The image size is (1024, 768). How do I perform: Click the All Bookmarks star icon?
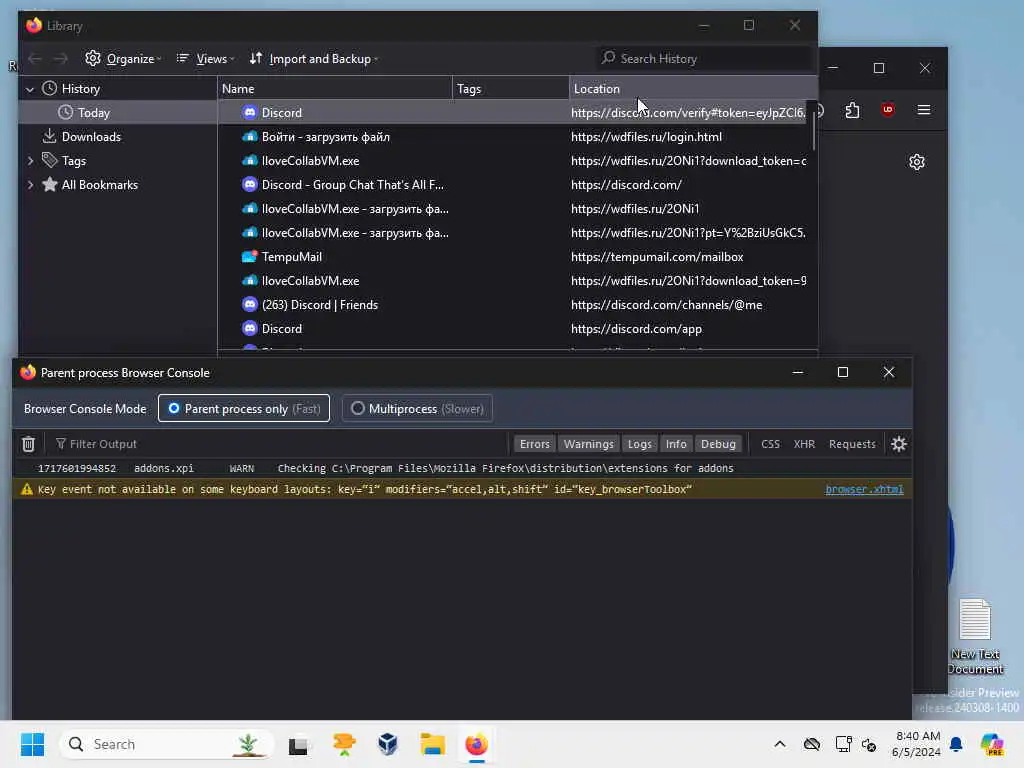click(x=50, y=185)
